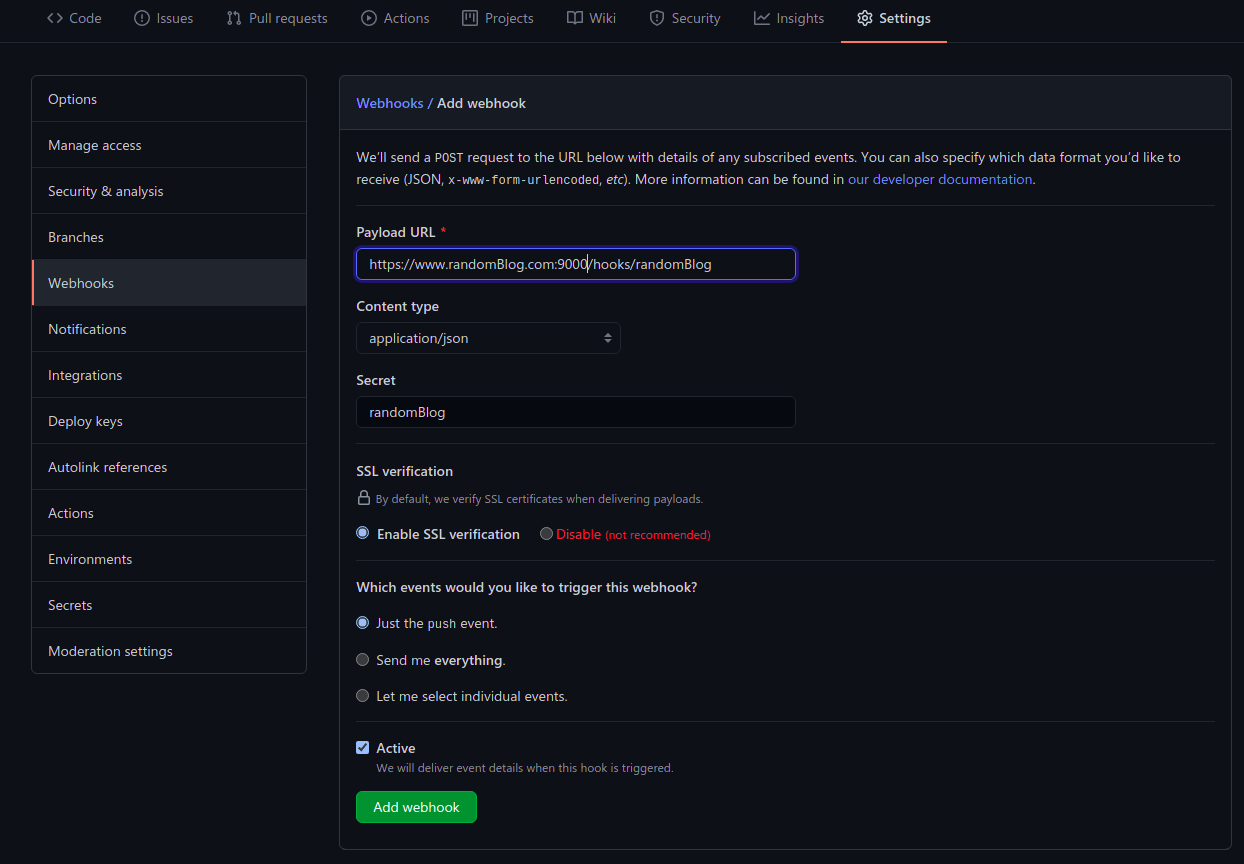The height and width of the screenshot is (864, 1244).
Task: Click the Wiki book icon
Action: tap(575, 18)
